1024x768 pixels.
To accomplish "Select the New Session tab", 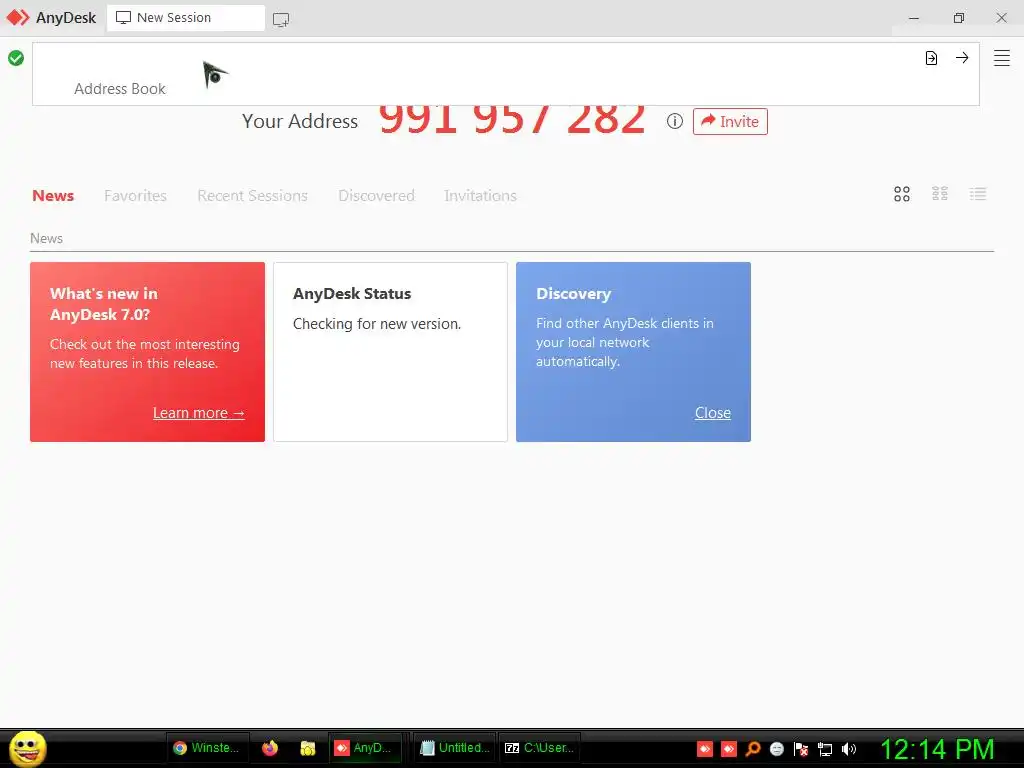I will point(185,18).
